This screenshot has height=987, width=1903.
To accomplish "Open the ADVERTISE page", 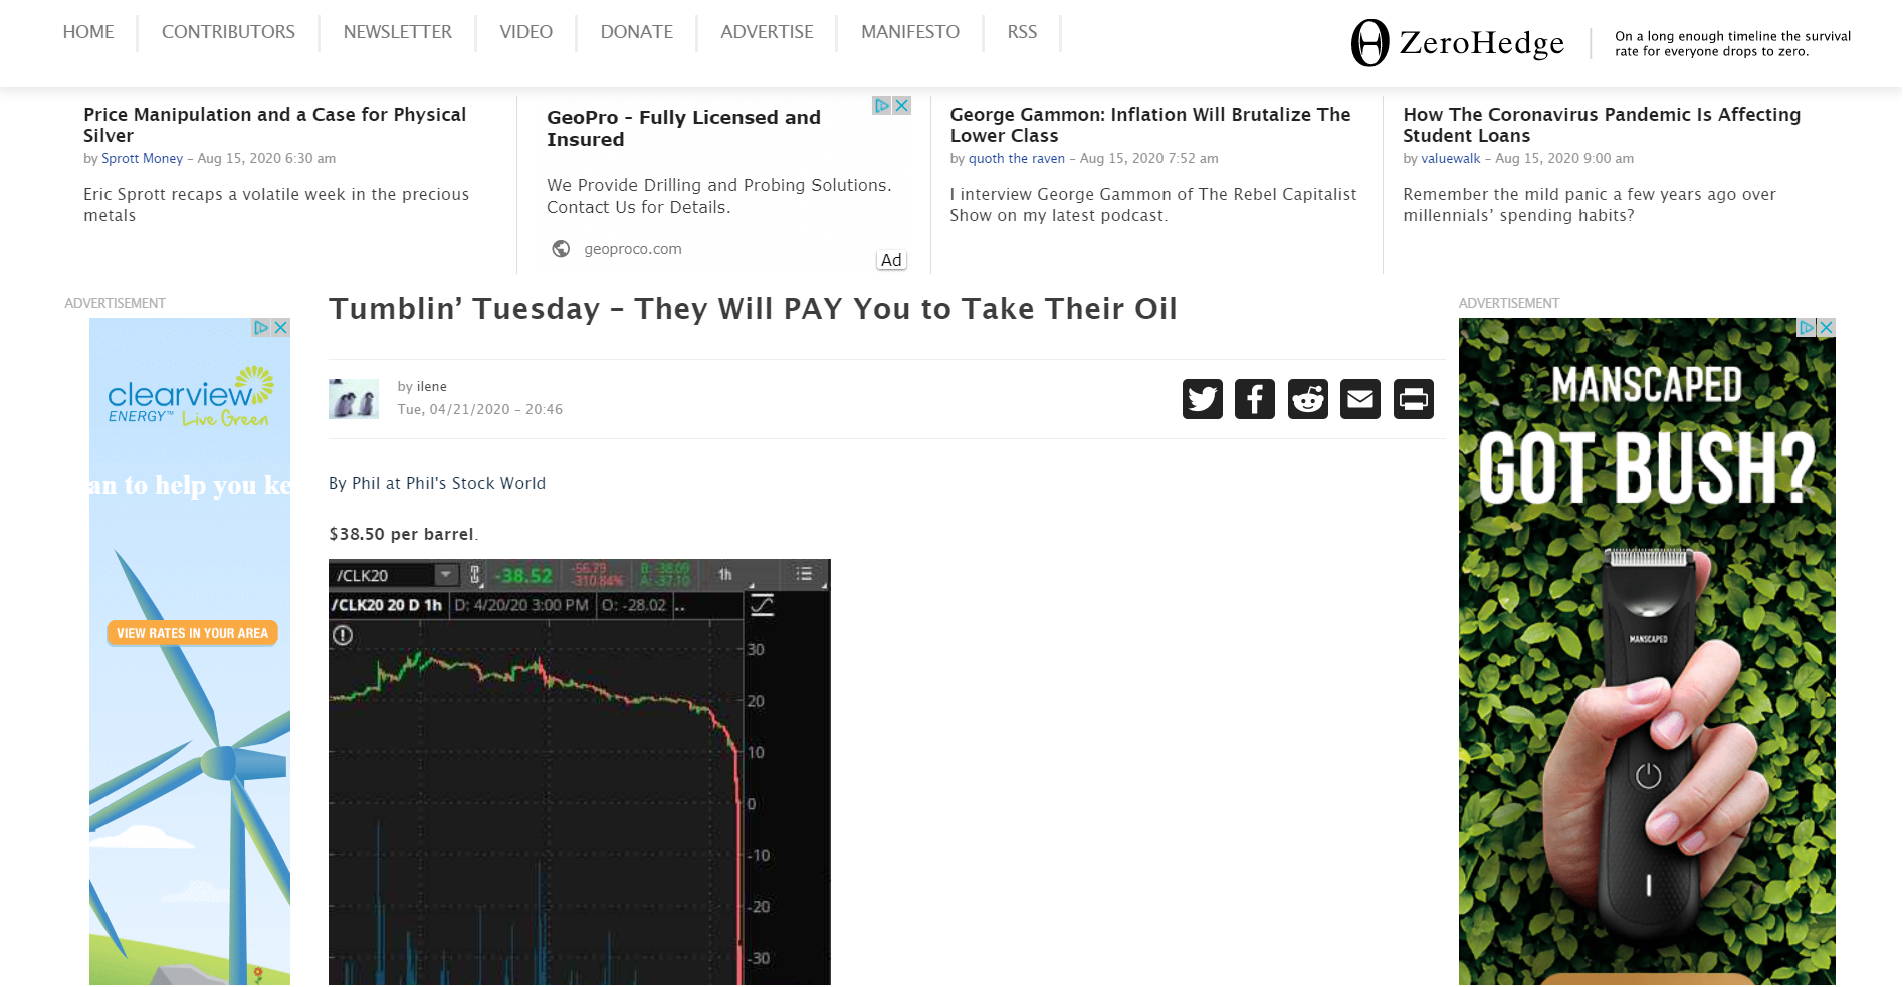I will click(x=767, y=32).
